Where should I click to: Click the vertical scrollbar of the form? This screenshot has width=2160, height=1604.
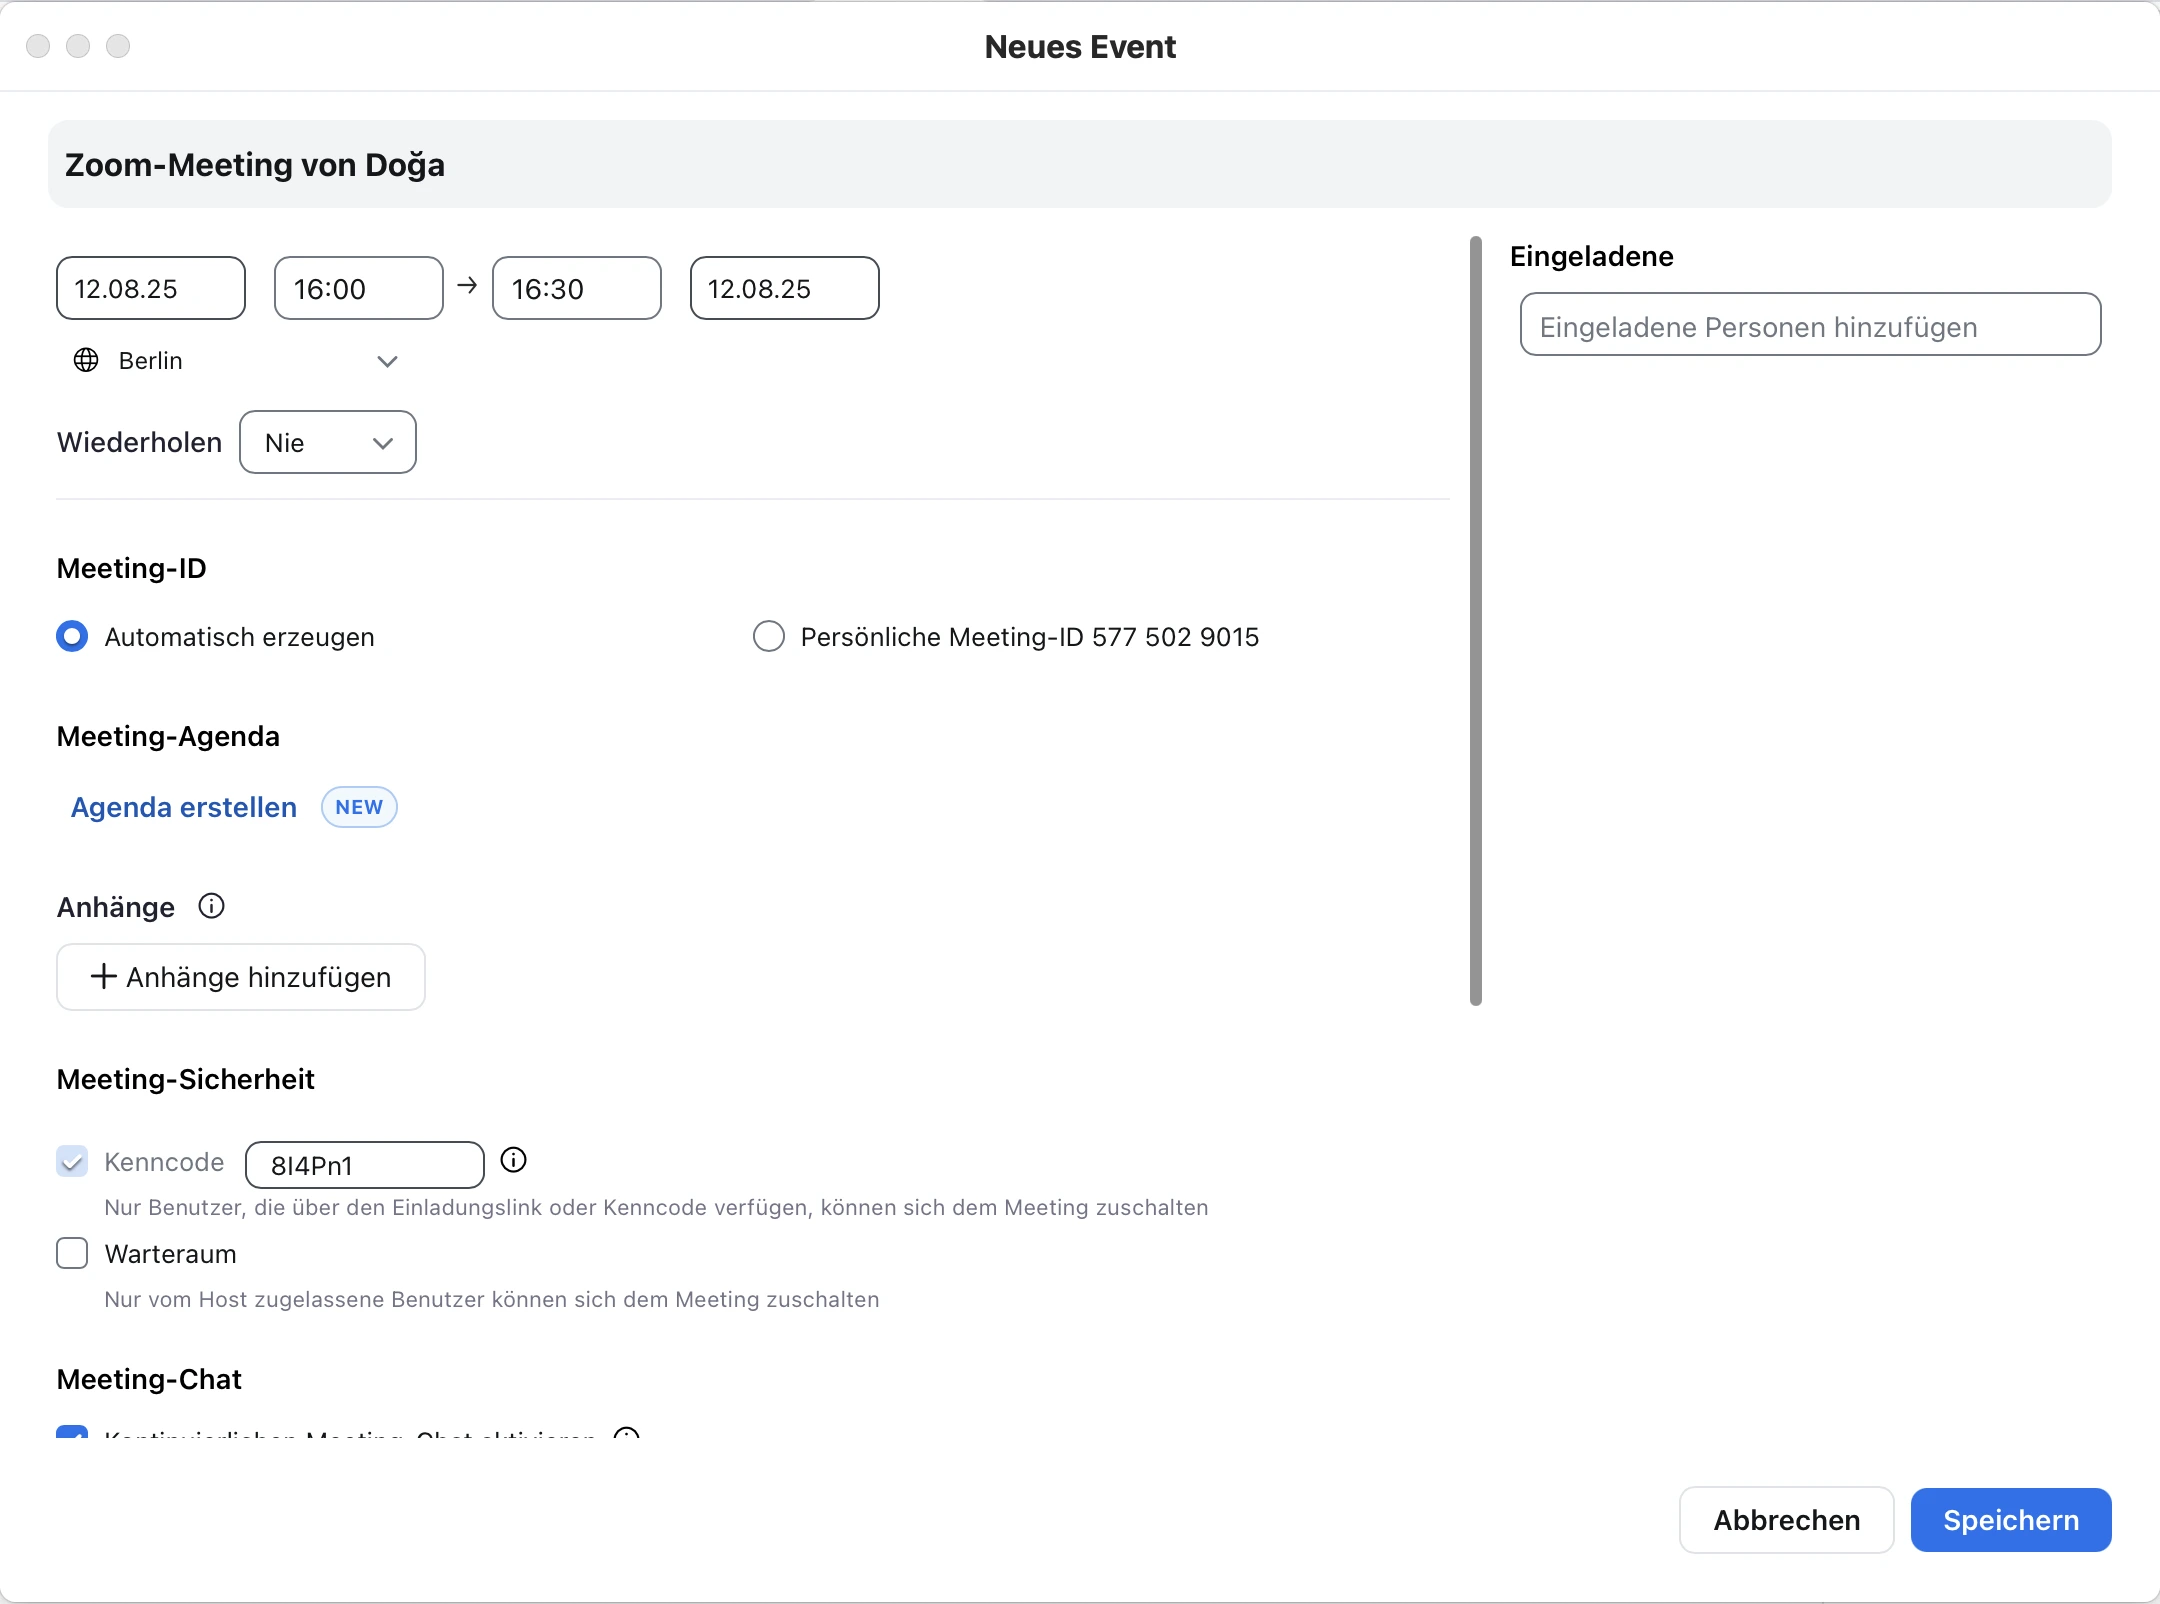(1475, 620)
